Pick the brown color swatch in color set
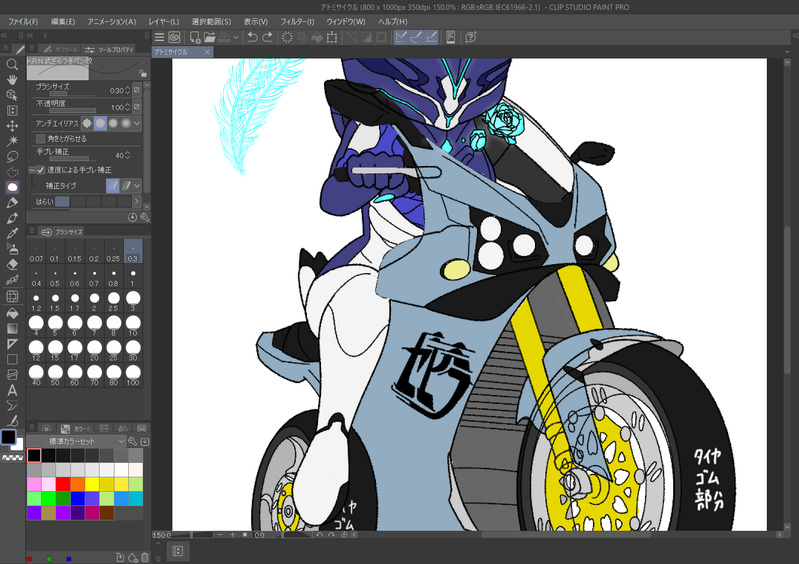The image size is (799, 564). tap(106, 513)
